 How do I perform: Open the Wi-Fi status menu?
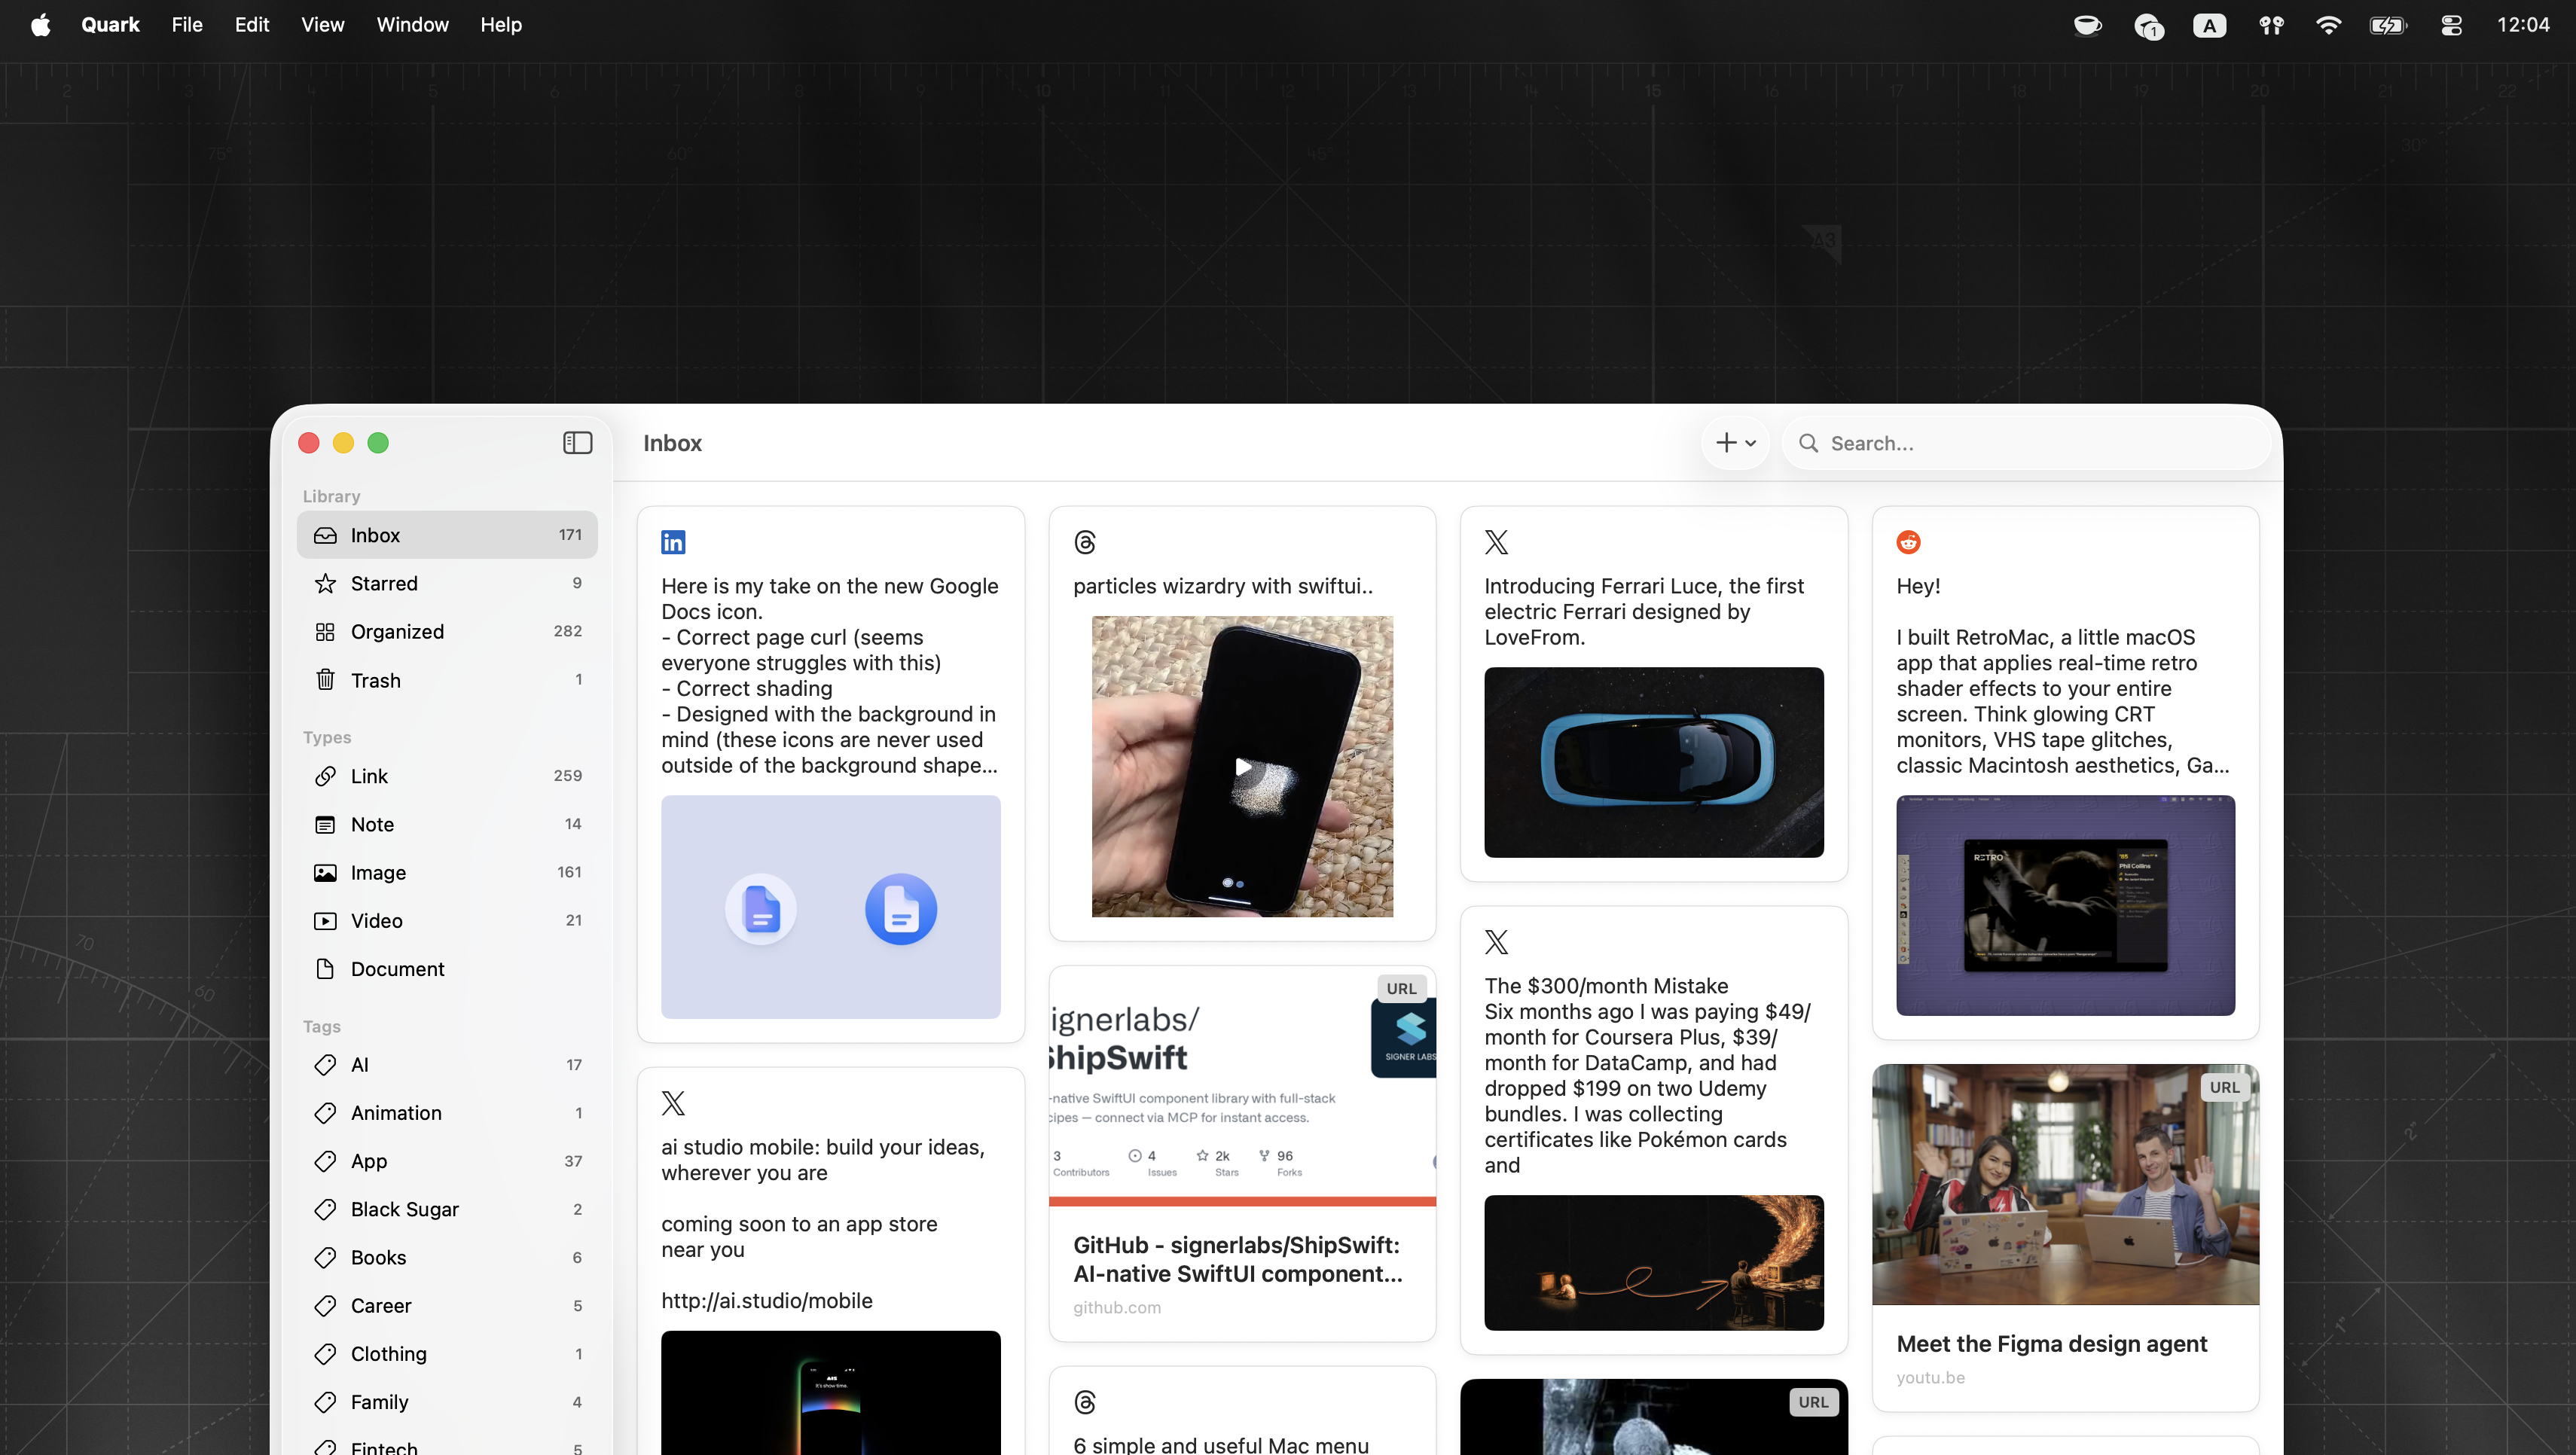point(2329,25)
